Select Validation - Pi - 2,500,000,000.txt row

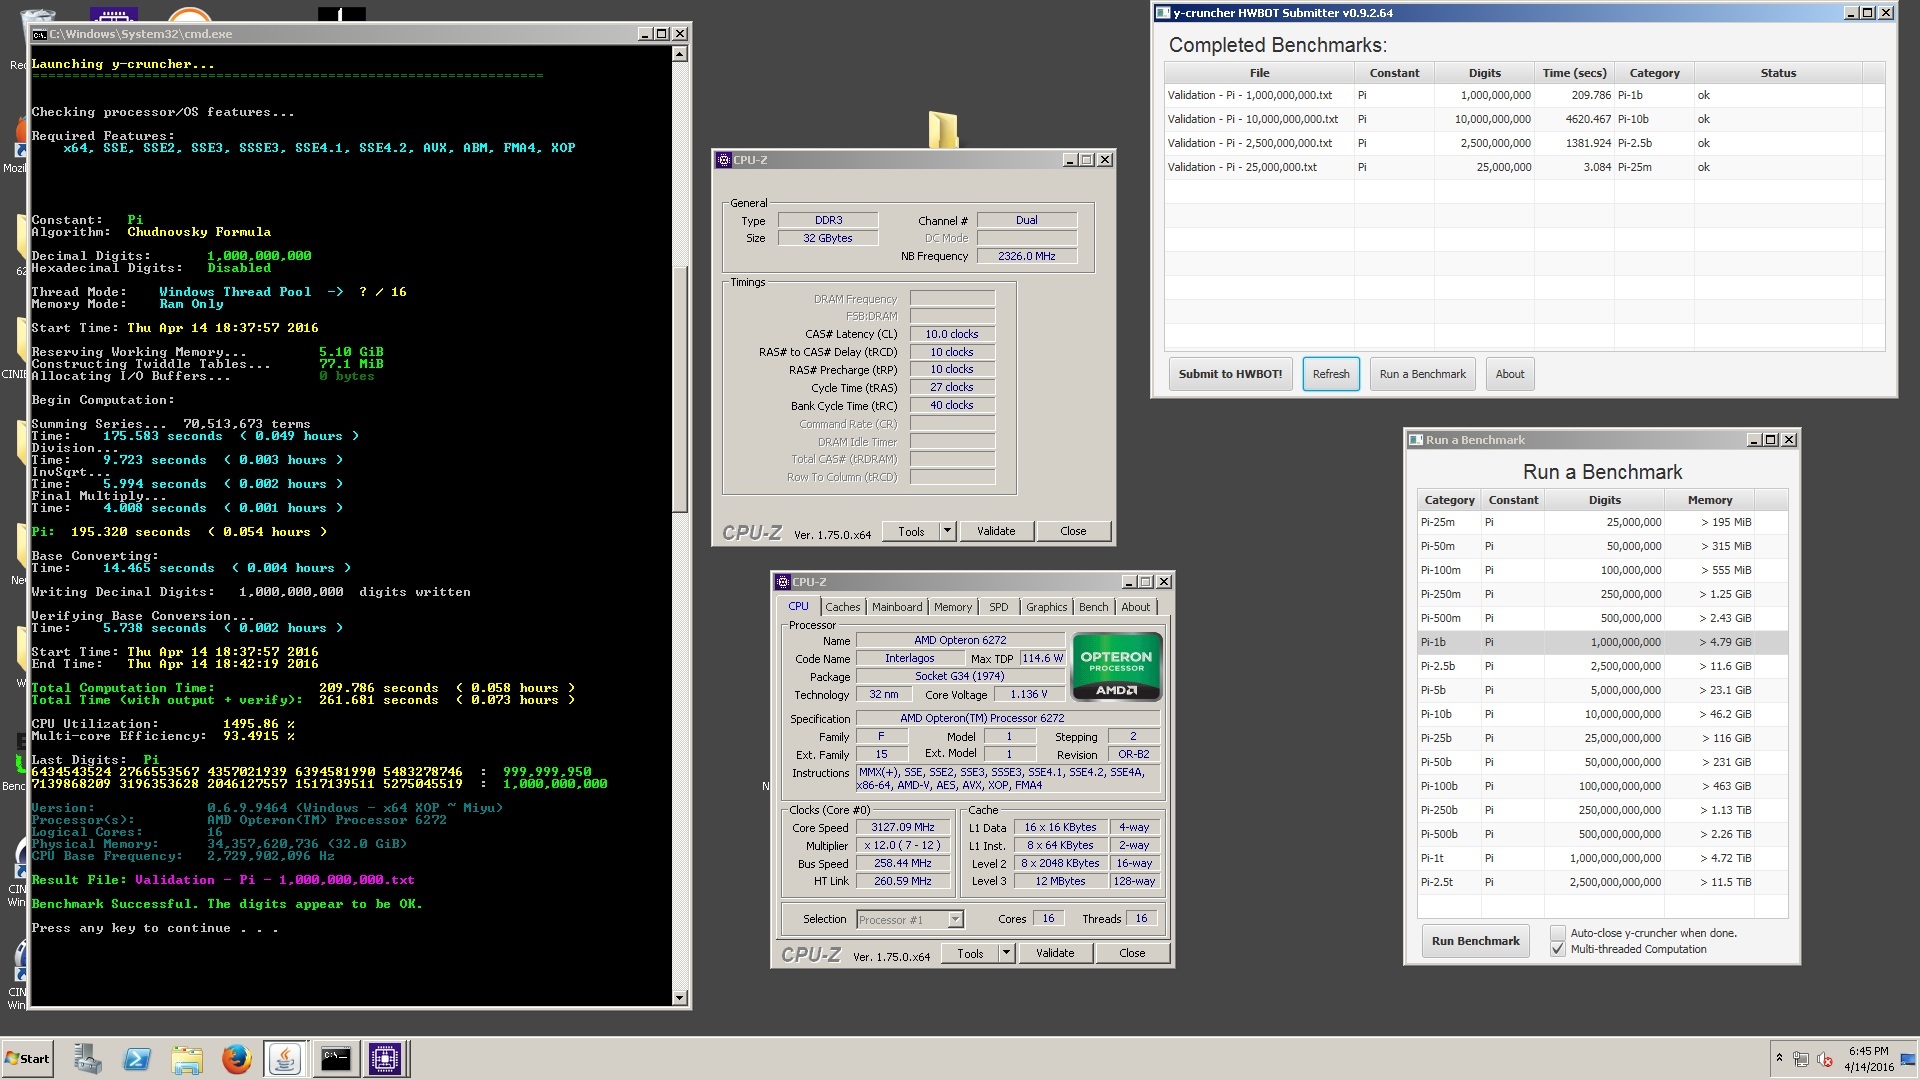1525,143
